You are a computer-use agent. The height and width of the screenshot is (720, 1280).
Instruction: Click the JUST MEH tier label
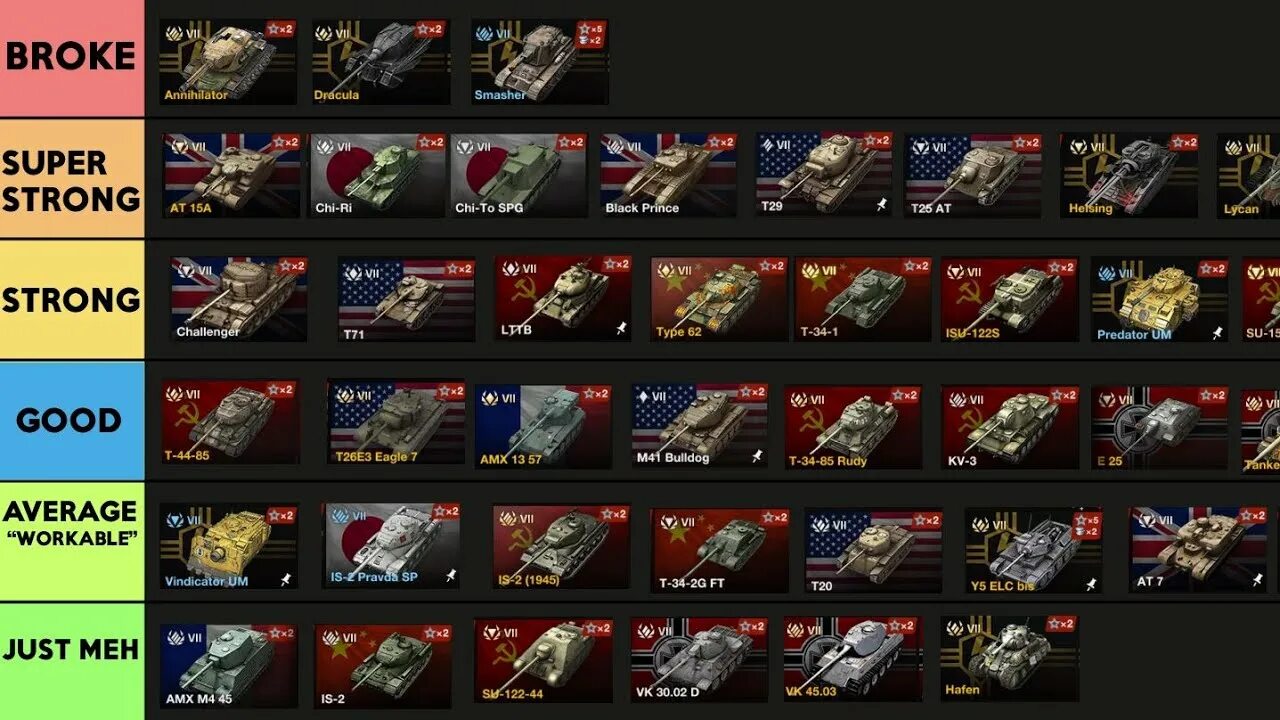pyautogui.click(x=72, y=650)
